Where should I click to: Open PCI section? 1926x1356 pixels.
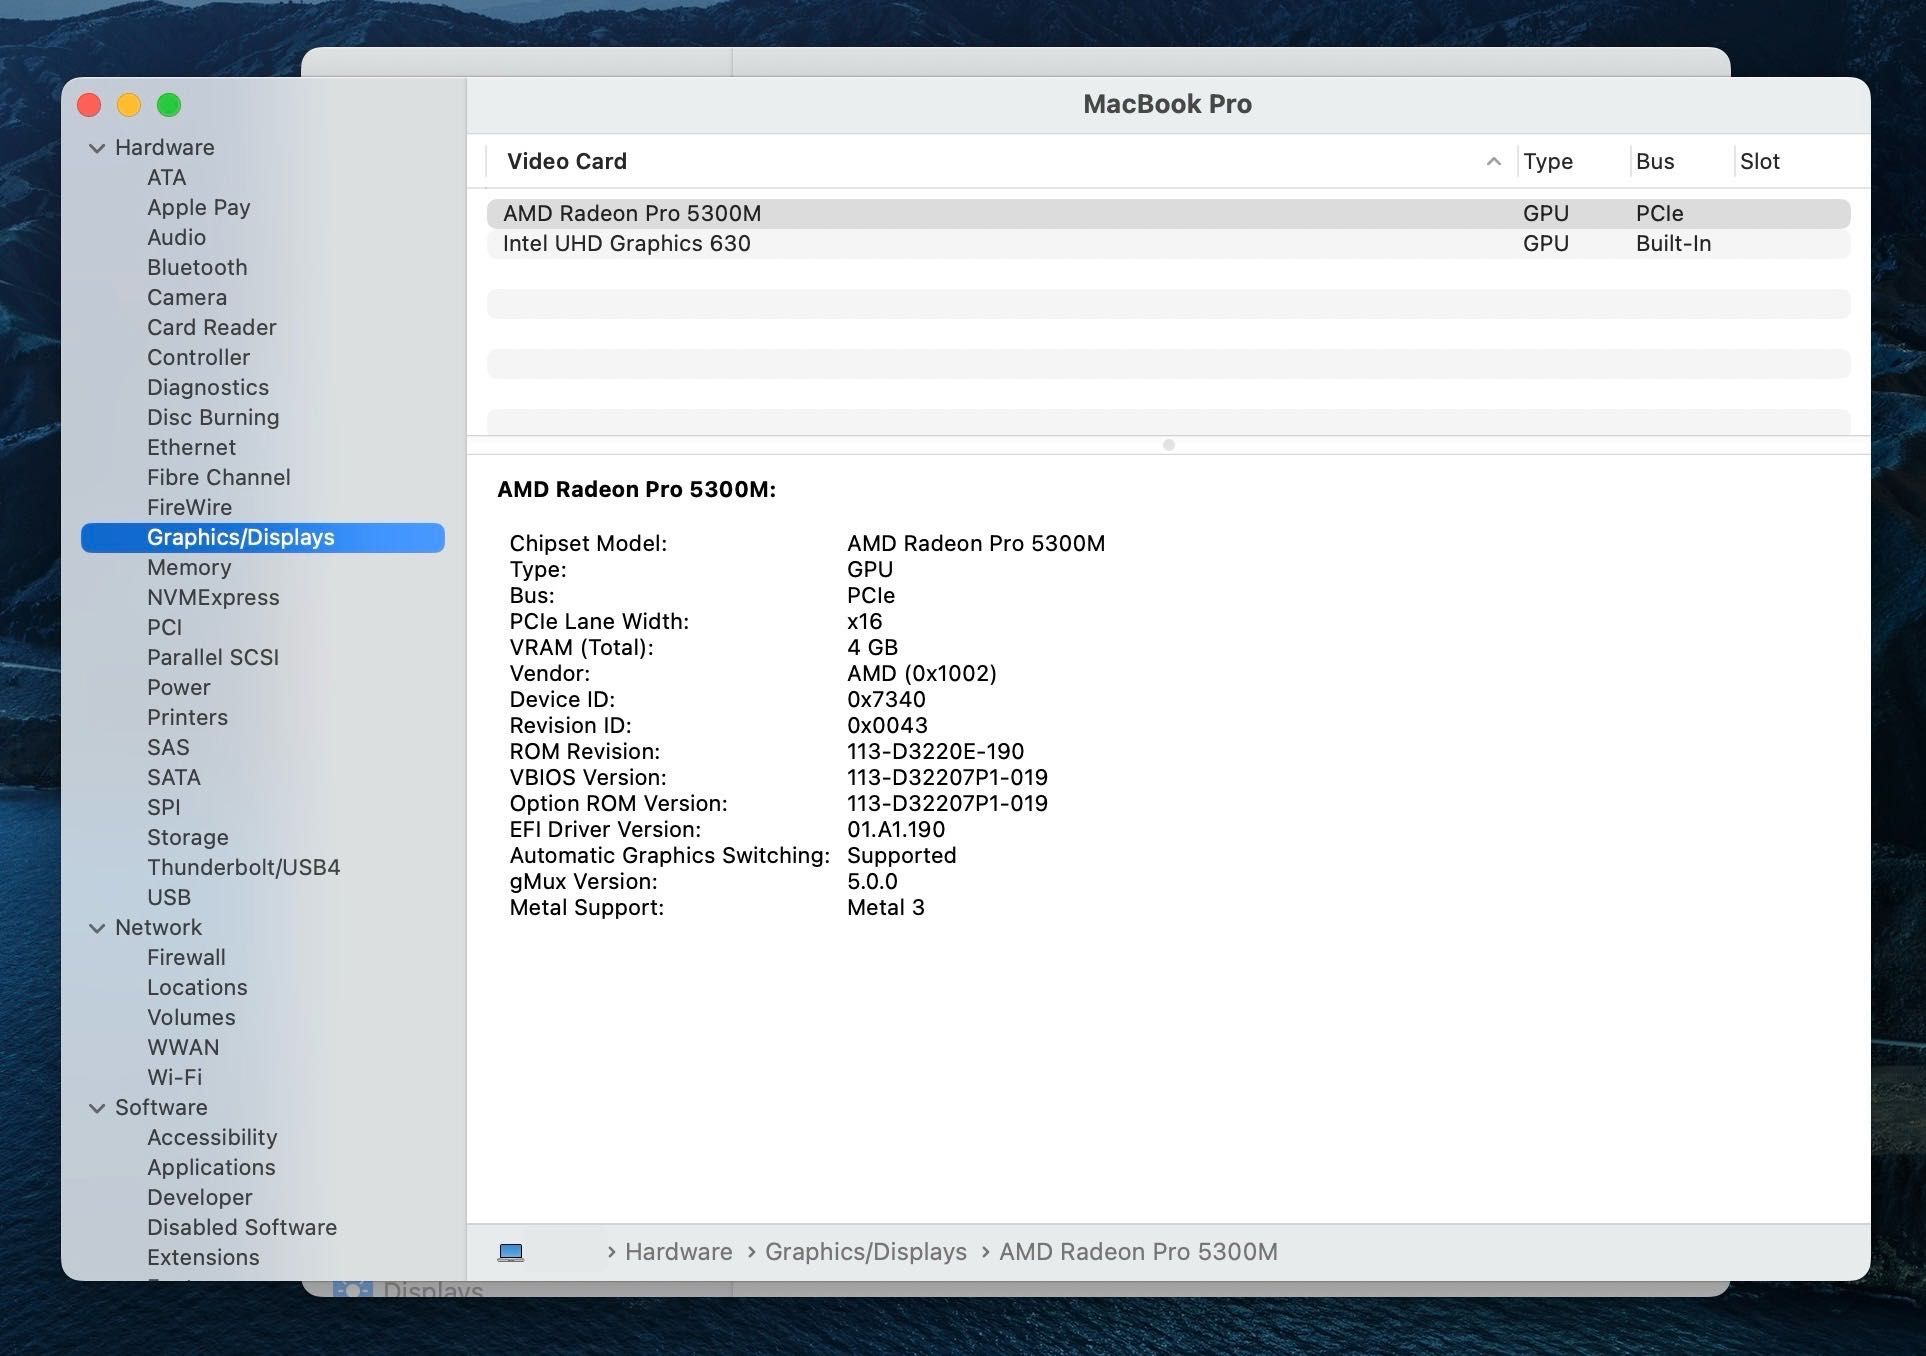[164, 627]
